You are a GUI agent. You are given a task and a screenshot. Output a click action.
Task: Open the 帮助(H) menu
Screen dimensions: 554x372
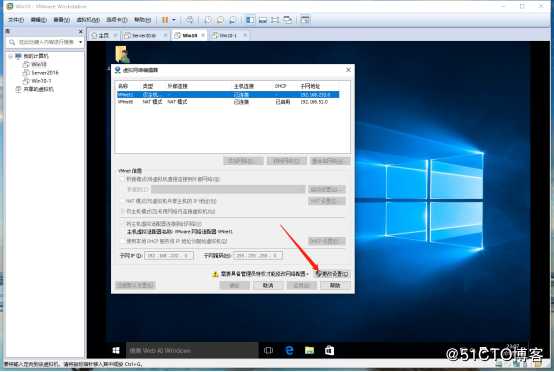142,20
